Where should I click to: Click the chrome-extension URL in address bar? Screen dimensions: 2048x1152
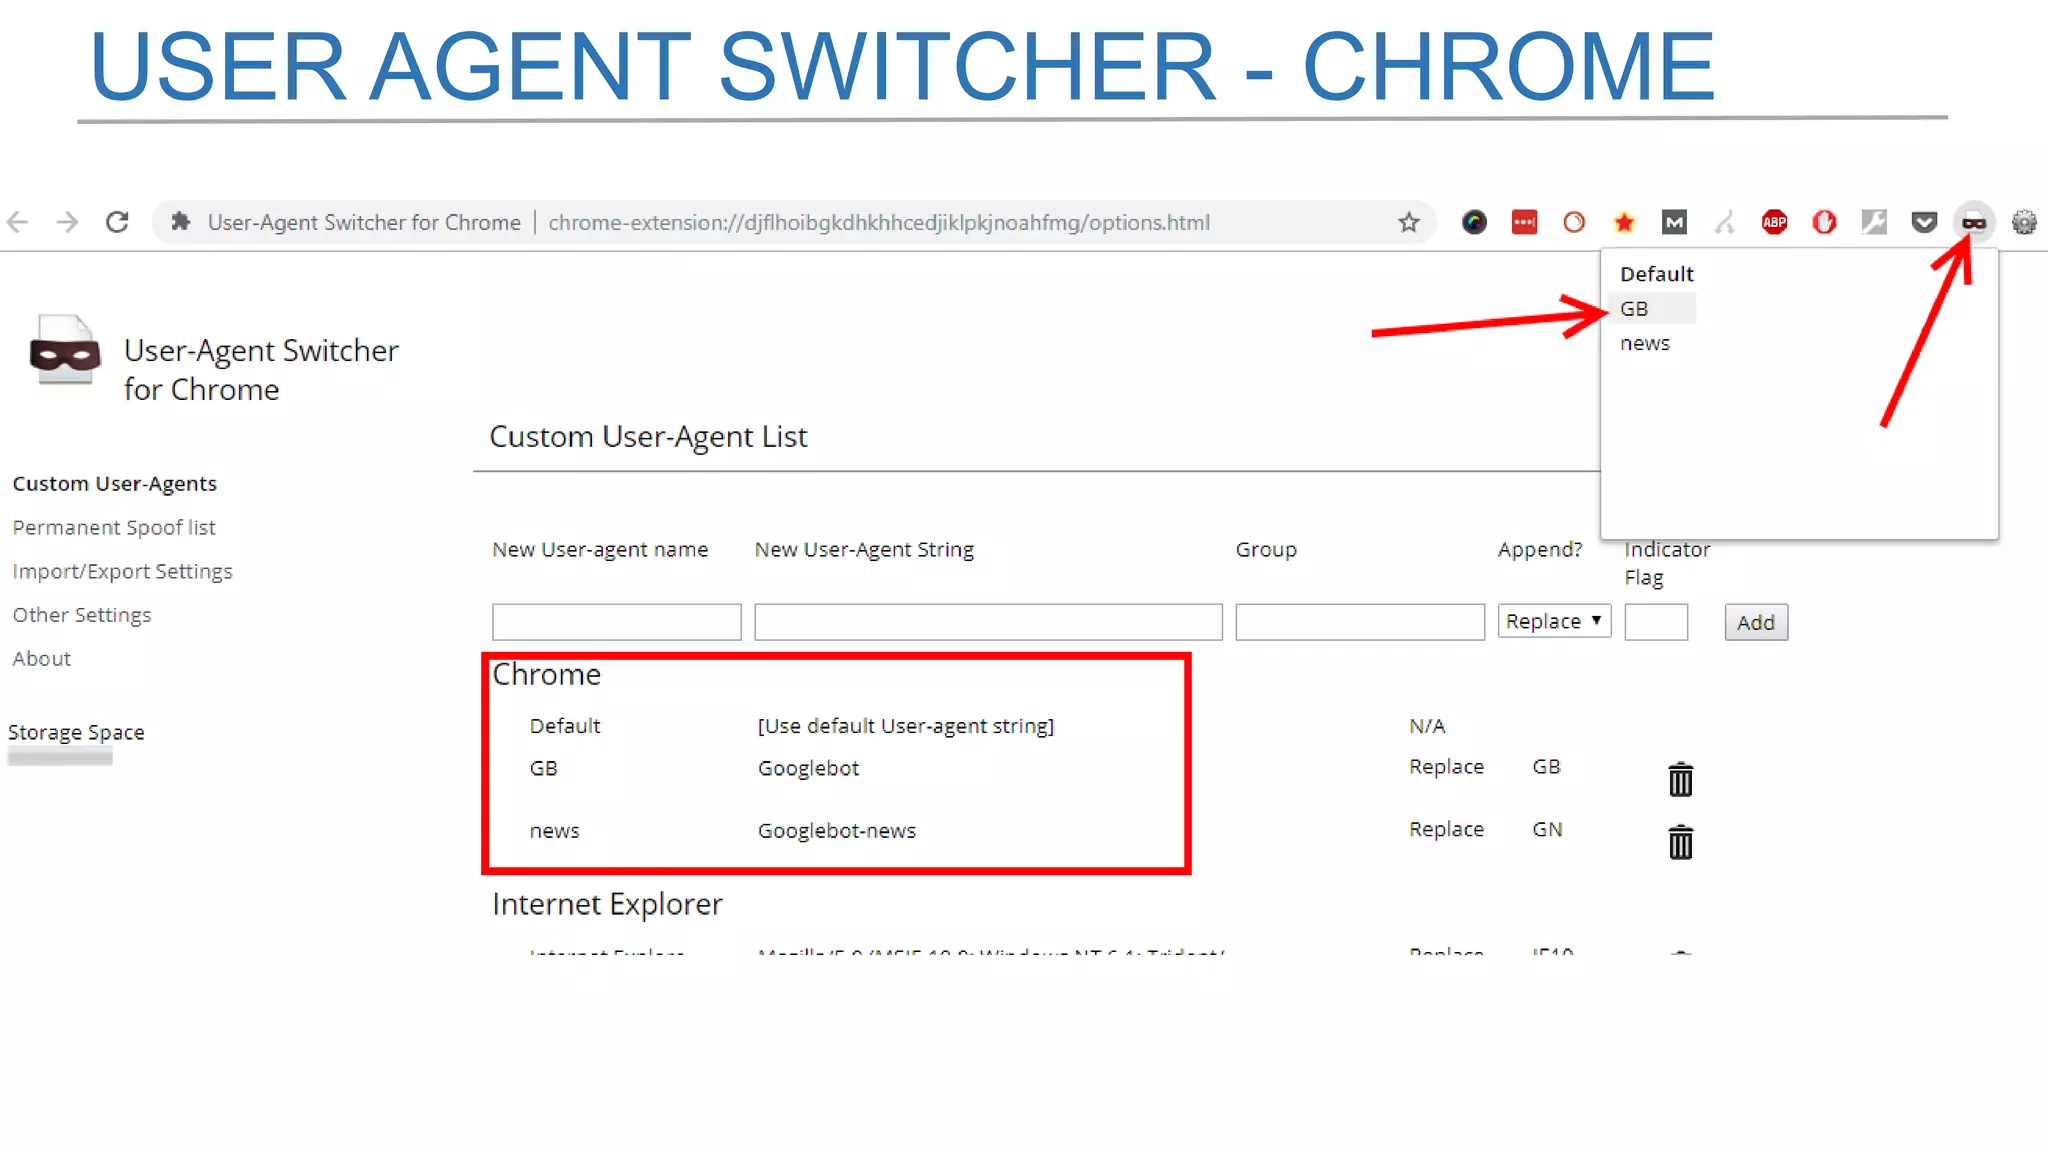pos(879,222)
